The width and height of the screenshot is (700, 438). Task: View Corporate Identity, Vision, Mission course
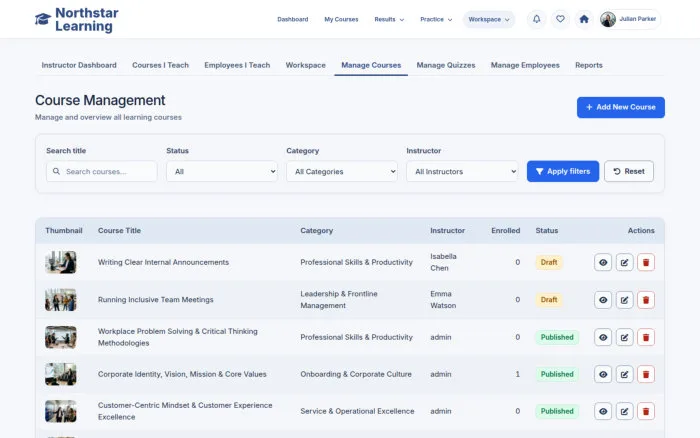[x=603, y=375]
